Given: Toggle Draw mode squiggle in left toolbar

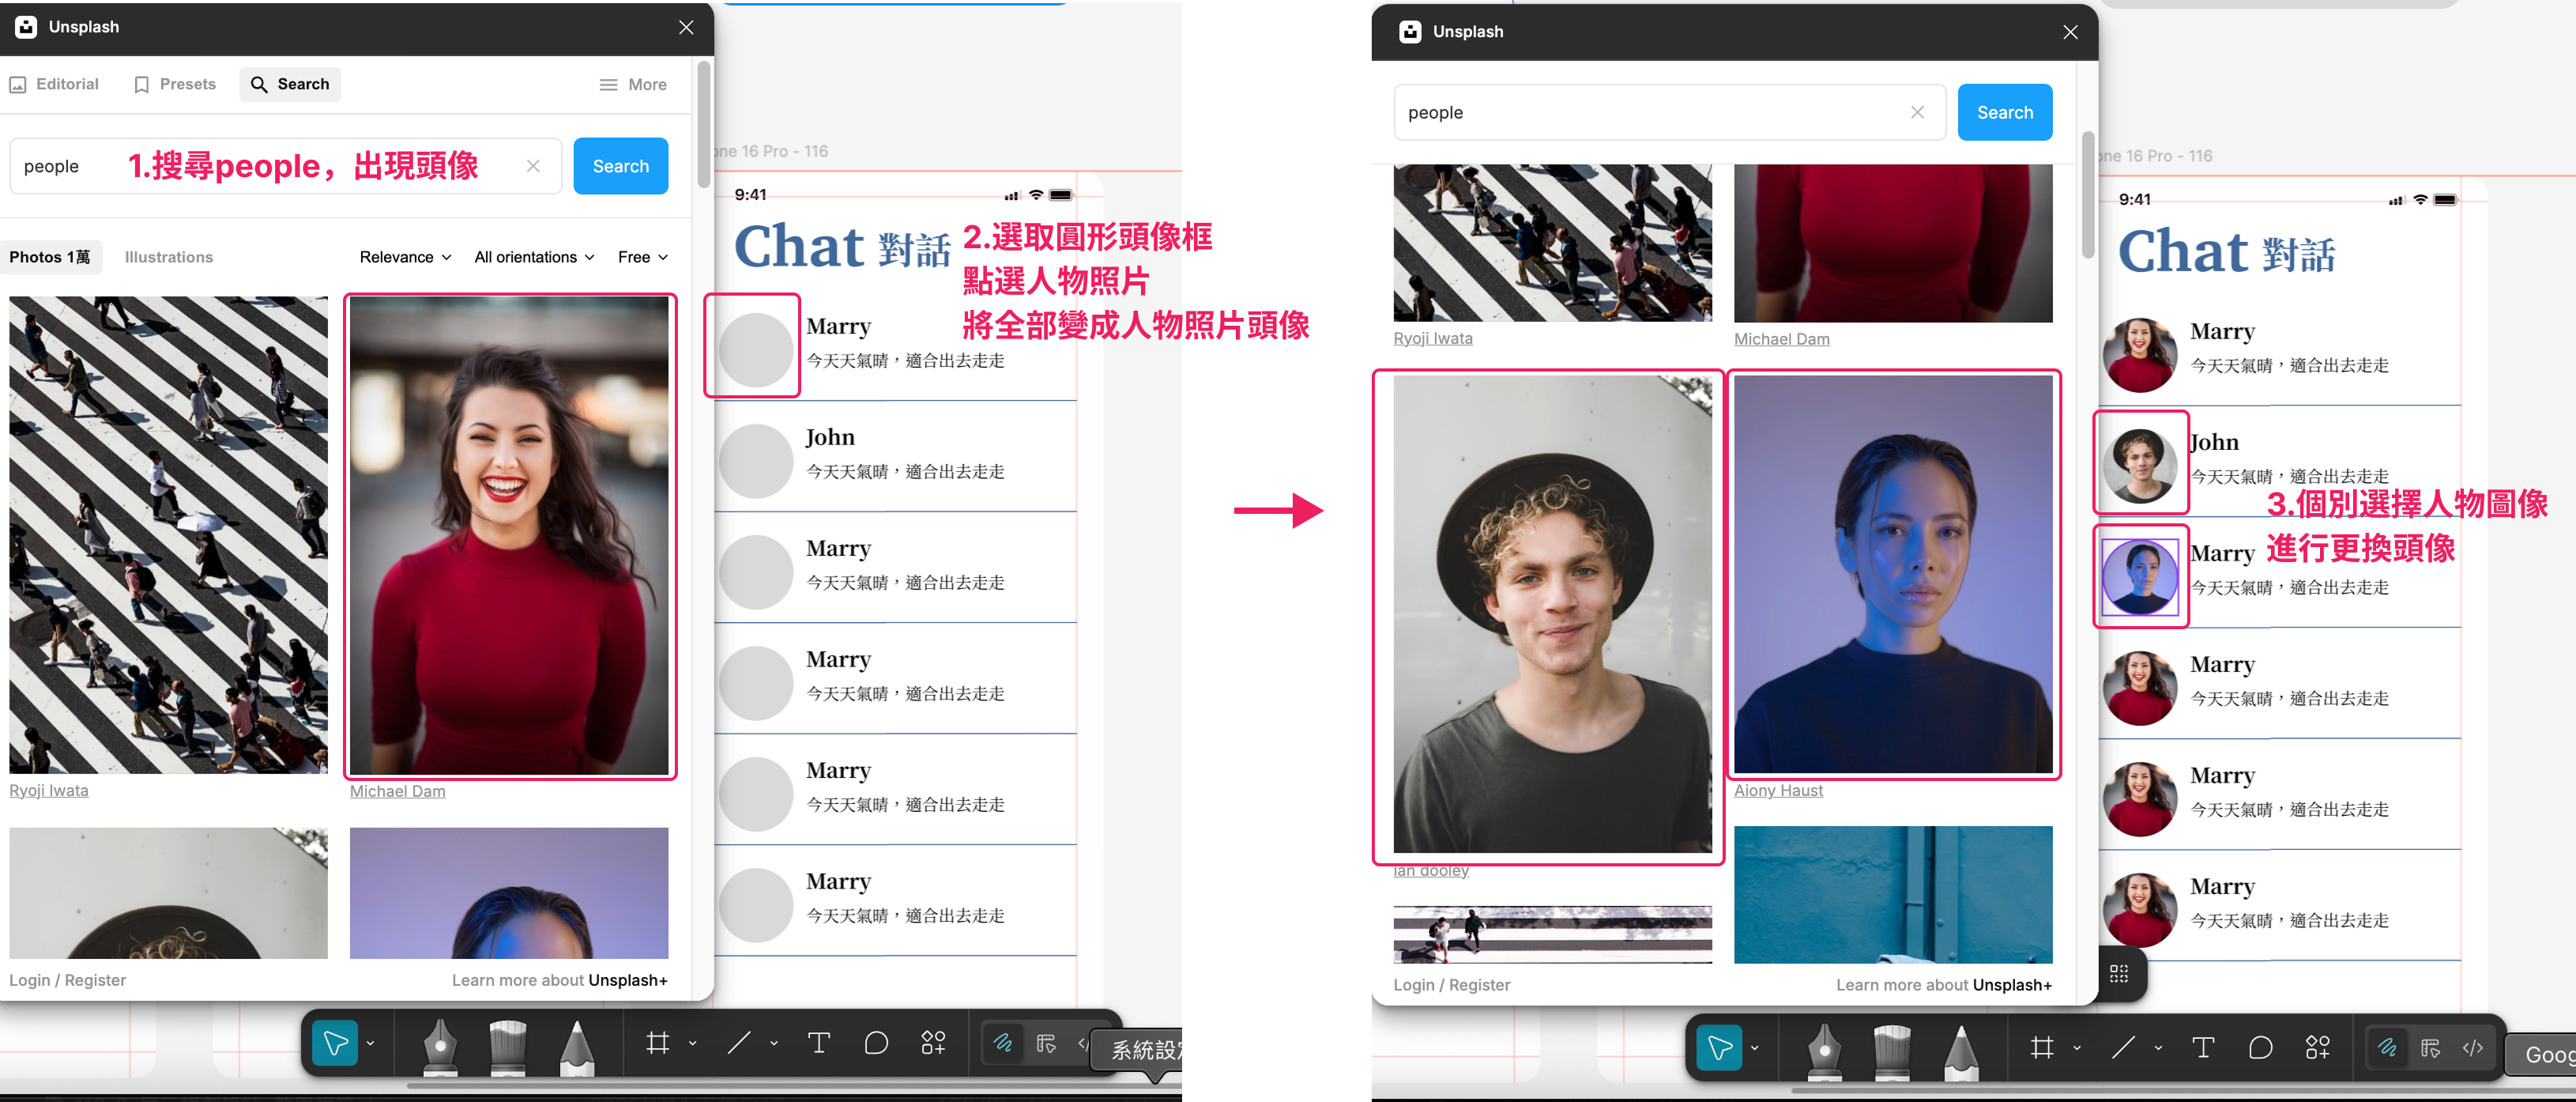Looking at the screenshot, I should pyautogui.click(x=1002, y=1043).
